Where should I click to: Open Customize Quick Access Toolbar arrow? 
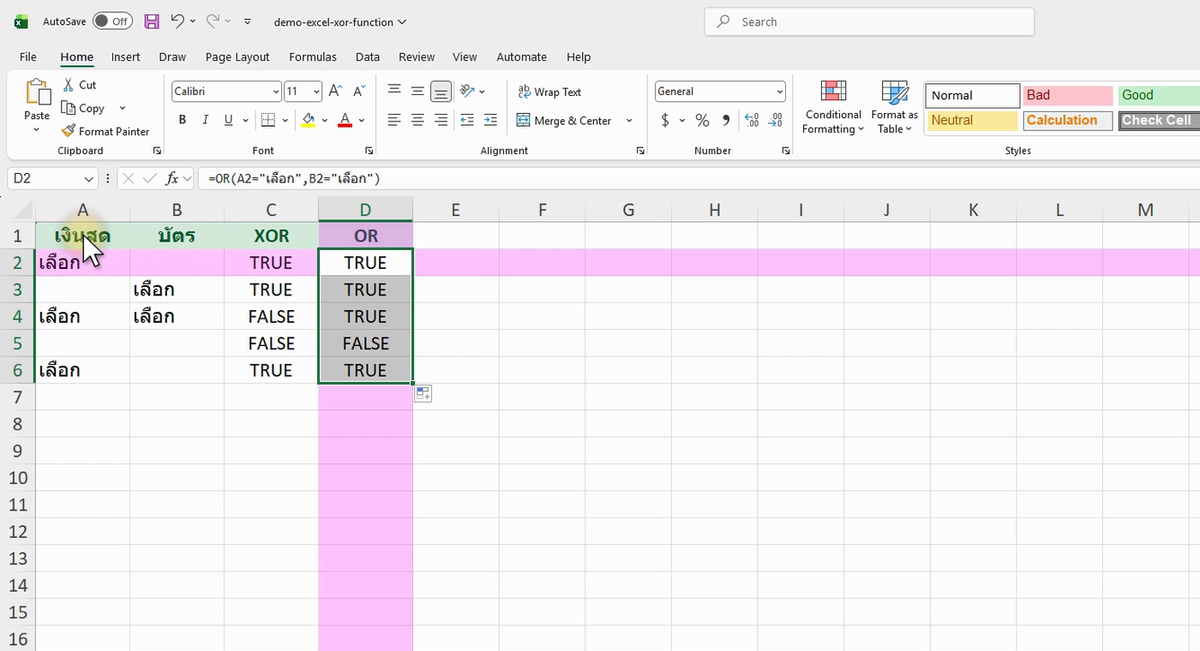pyautogui.click(x=248, y=21)
